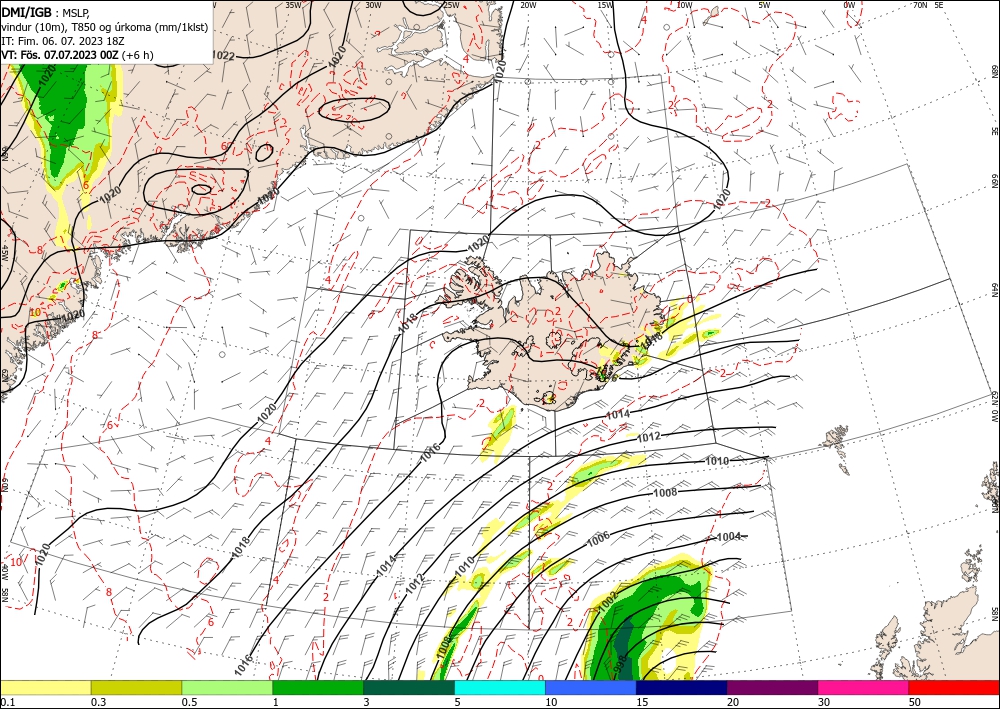Click the 1006 isobar label
The image size is (1000, 709).
pos(598,539)
